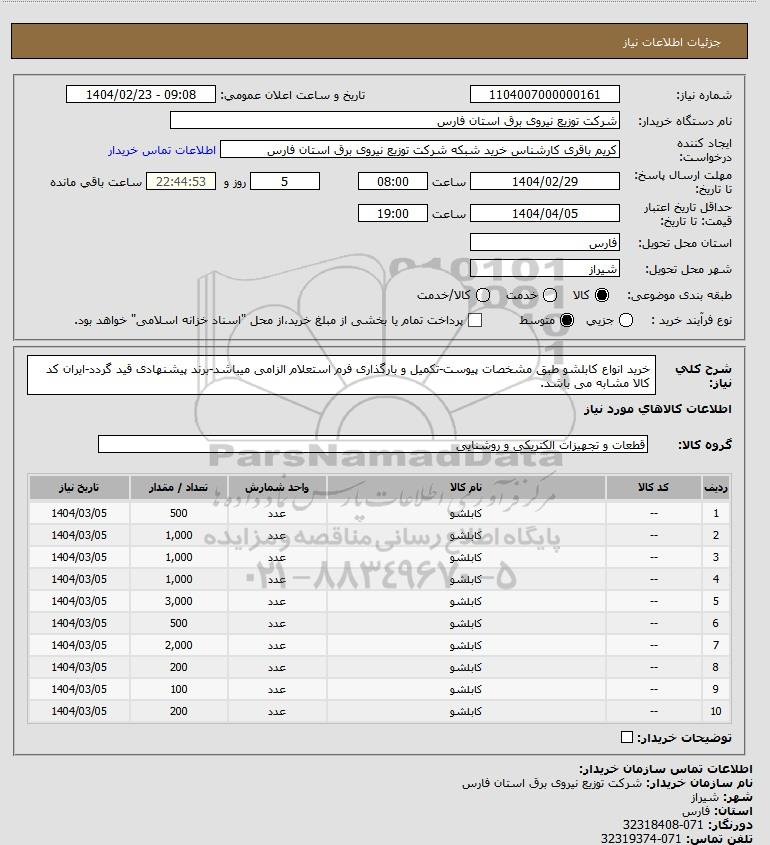Screen dimensions: 770x845
Task: Click the need date in row 3
Action: [x=79, y=557]
